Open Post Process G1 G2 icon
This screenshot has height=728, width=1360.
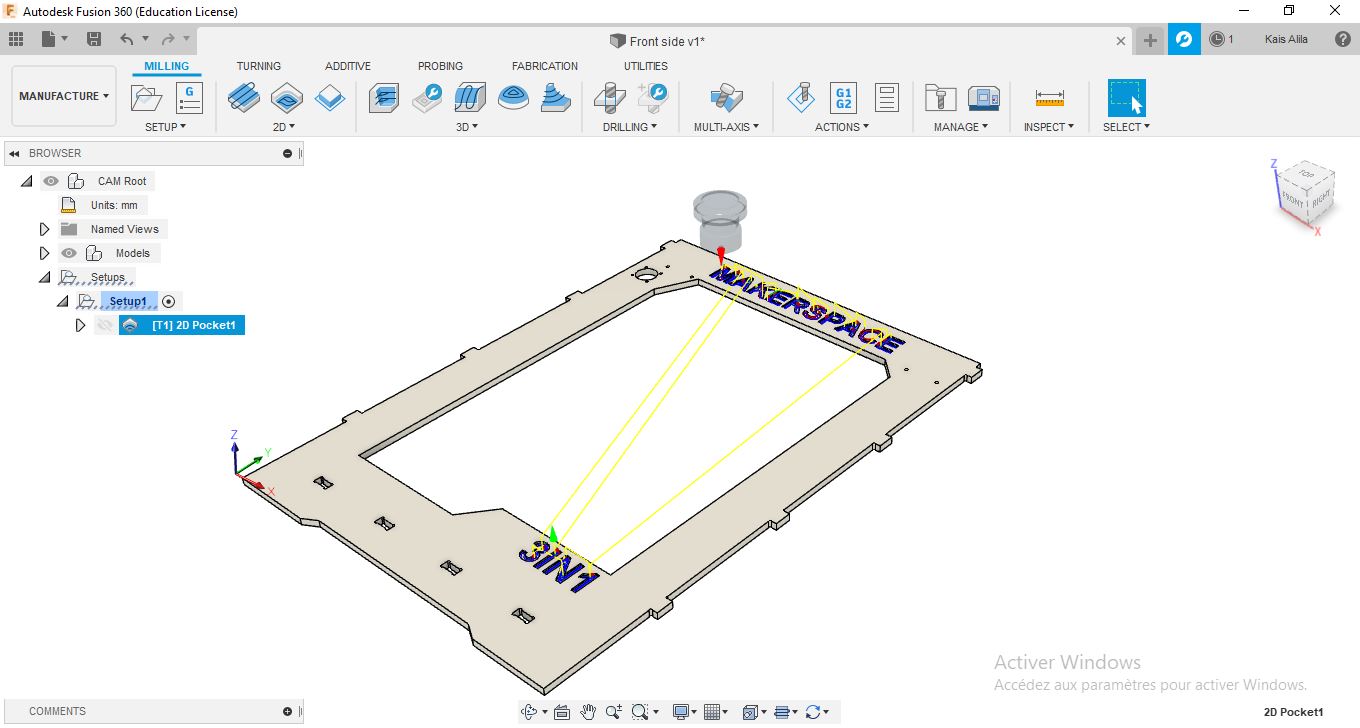coord(843,98)
